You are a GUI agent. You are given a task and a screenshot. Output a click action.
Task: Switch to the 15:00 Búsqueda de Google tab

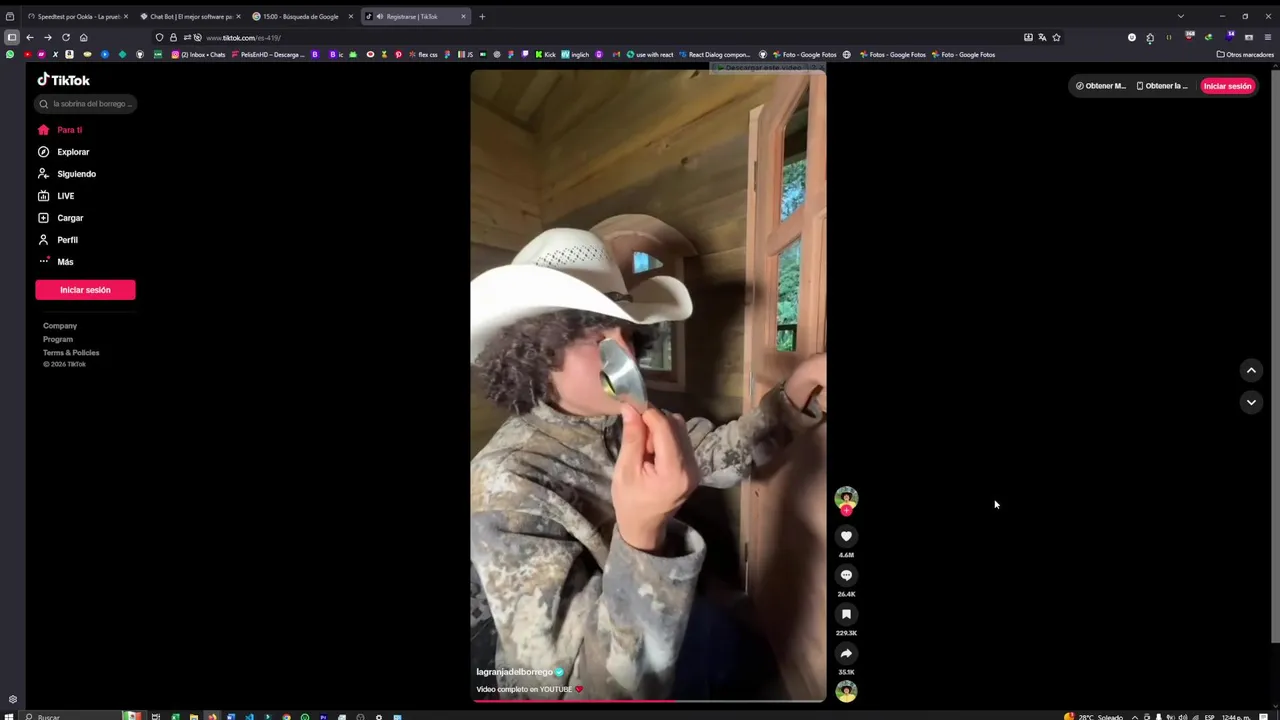pos(302,17)
